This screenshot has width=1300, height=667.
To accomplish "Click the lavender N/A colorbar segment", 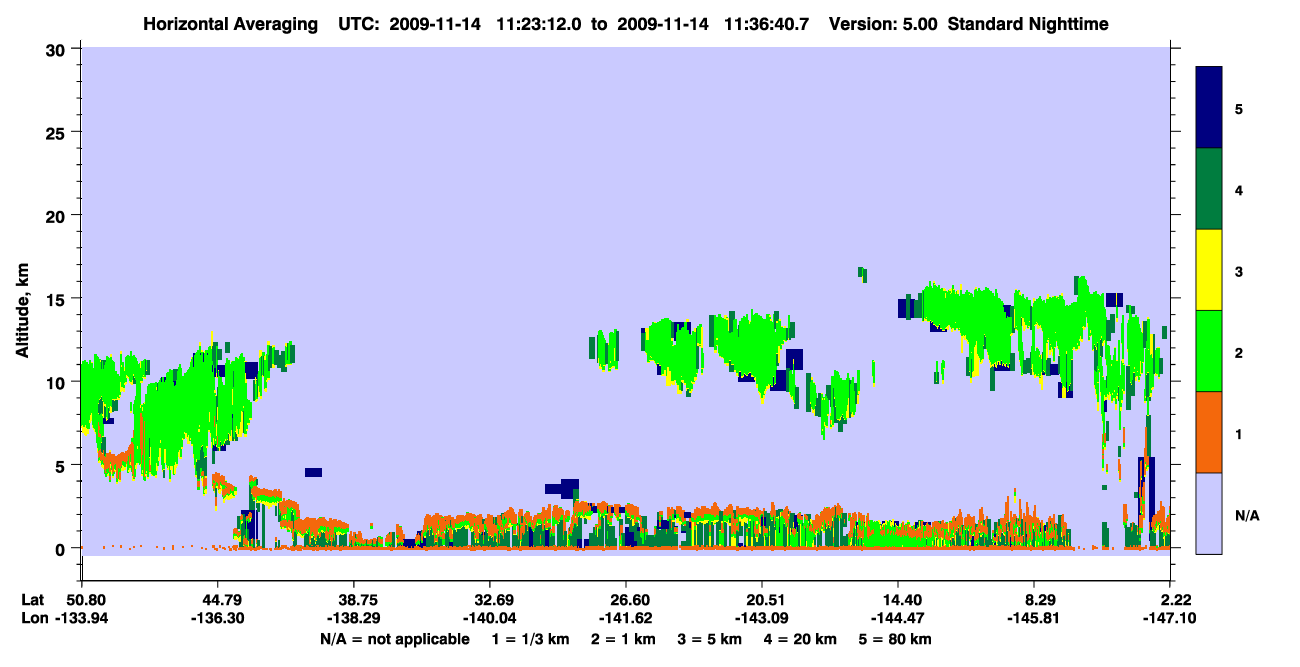I will tap(1209, 513).
